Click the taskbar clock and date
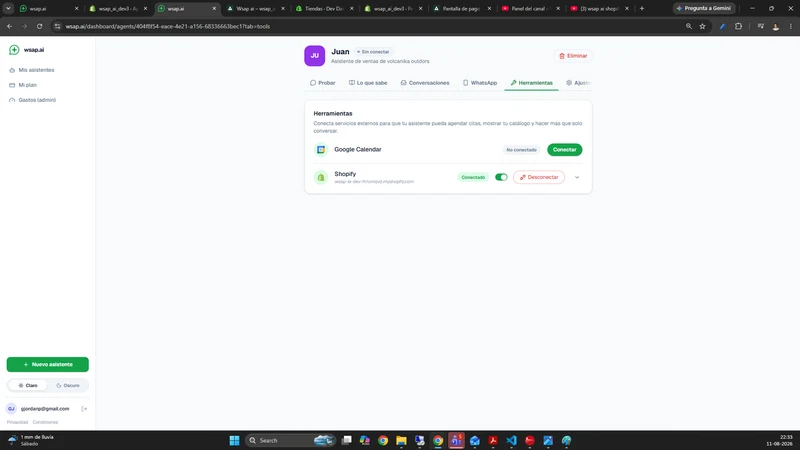The image size is (800, 450). pos(779,440)
